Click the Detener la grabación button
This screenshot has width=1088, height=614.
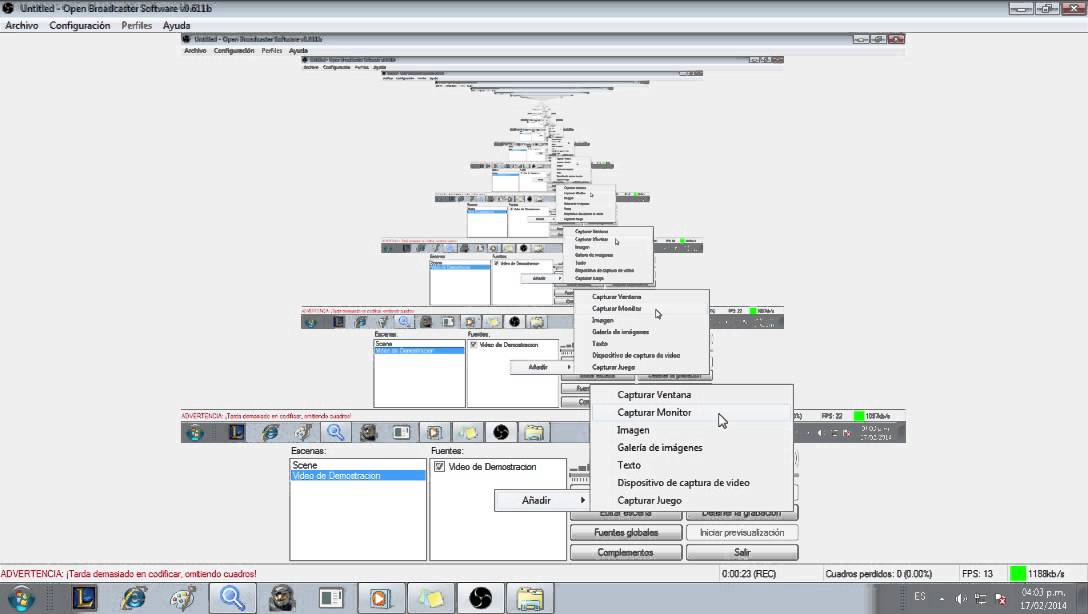tap(742, 513)
